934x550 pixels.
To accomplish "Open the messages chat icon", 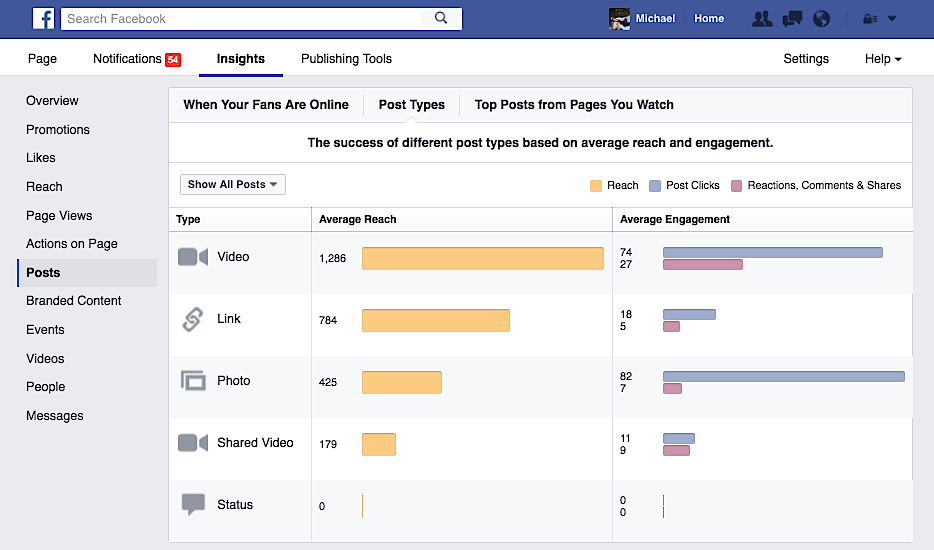I will (792, 19).
